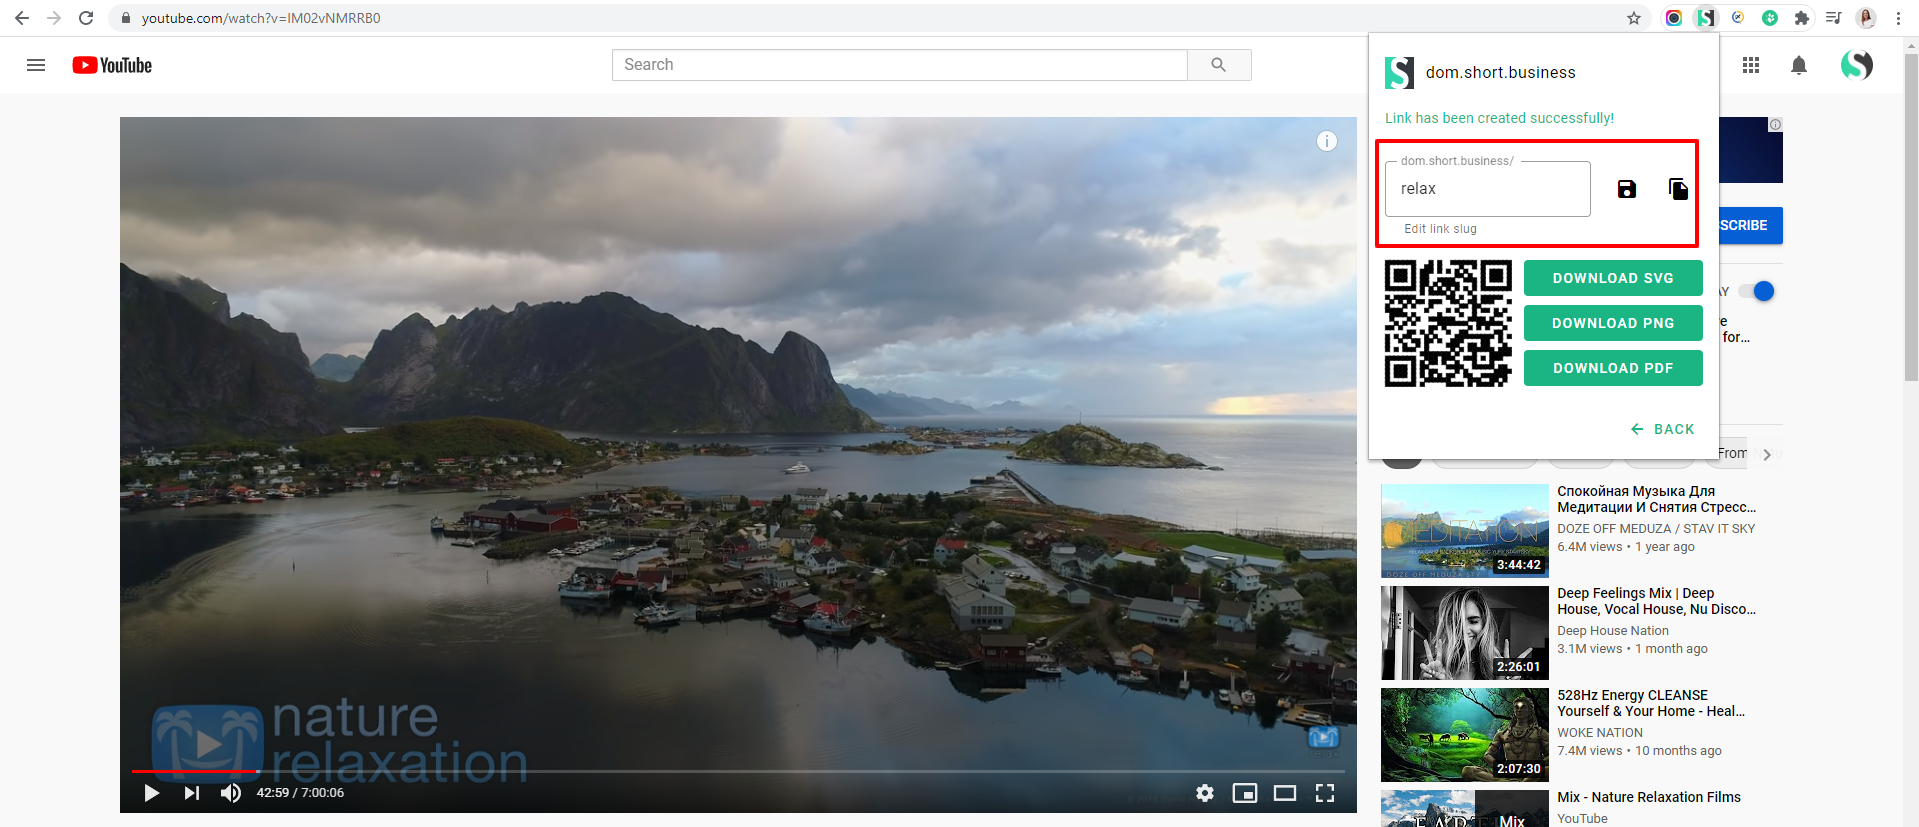This screenshot has height=827, width=1919.
Task: Click the Download SVG button
Action: pyautogui.click(x=1613, y=278)
